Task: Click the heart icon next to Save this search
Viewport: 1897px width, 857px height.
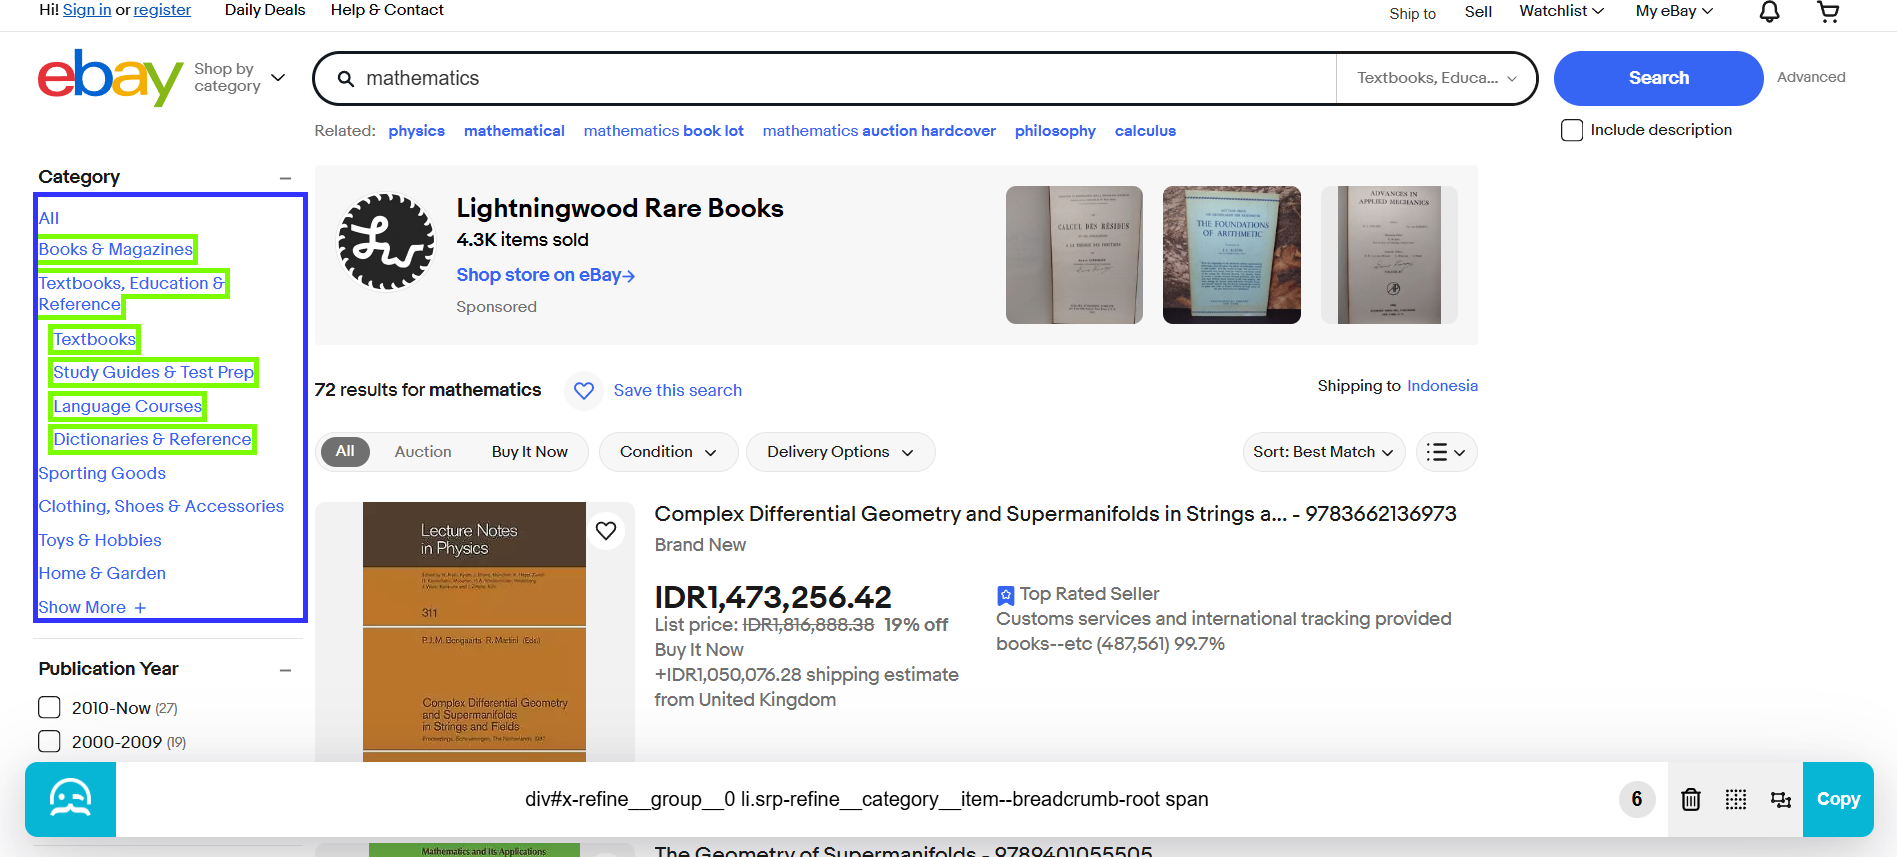Action: pyautogui.click(x=584, y=390)
